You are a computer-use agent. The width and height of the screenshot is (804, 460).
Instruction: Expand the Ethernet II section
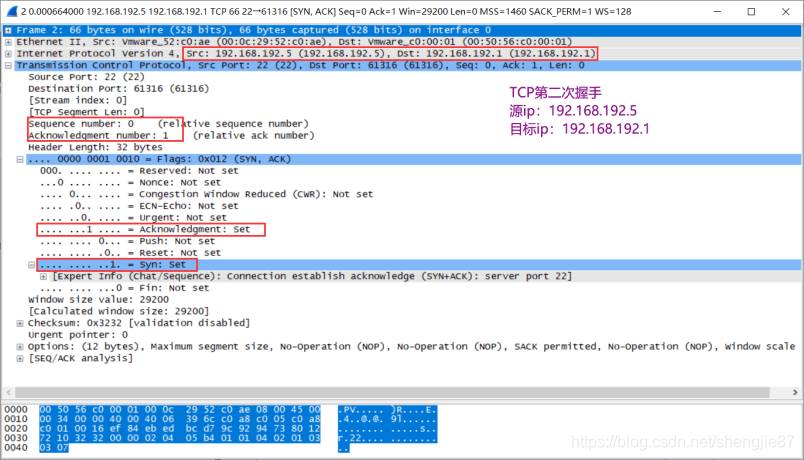(x=9, y=42)
